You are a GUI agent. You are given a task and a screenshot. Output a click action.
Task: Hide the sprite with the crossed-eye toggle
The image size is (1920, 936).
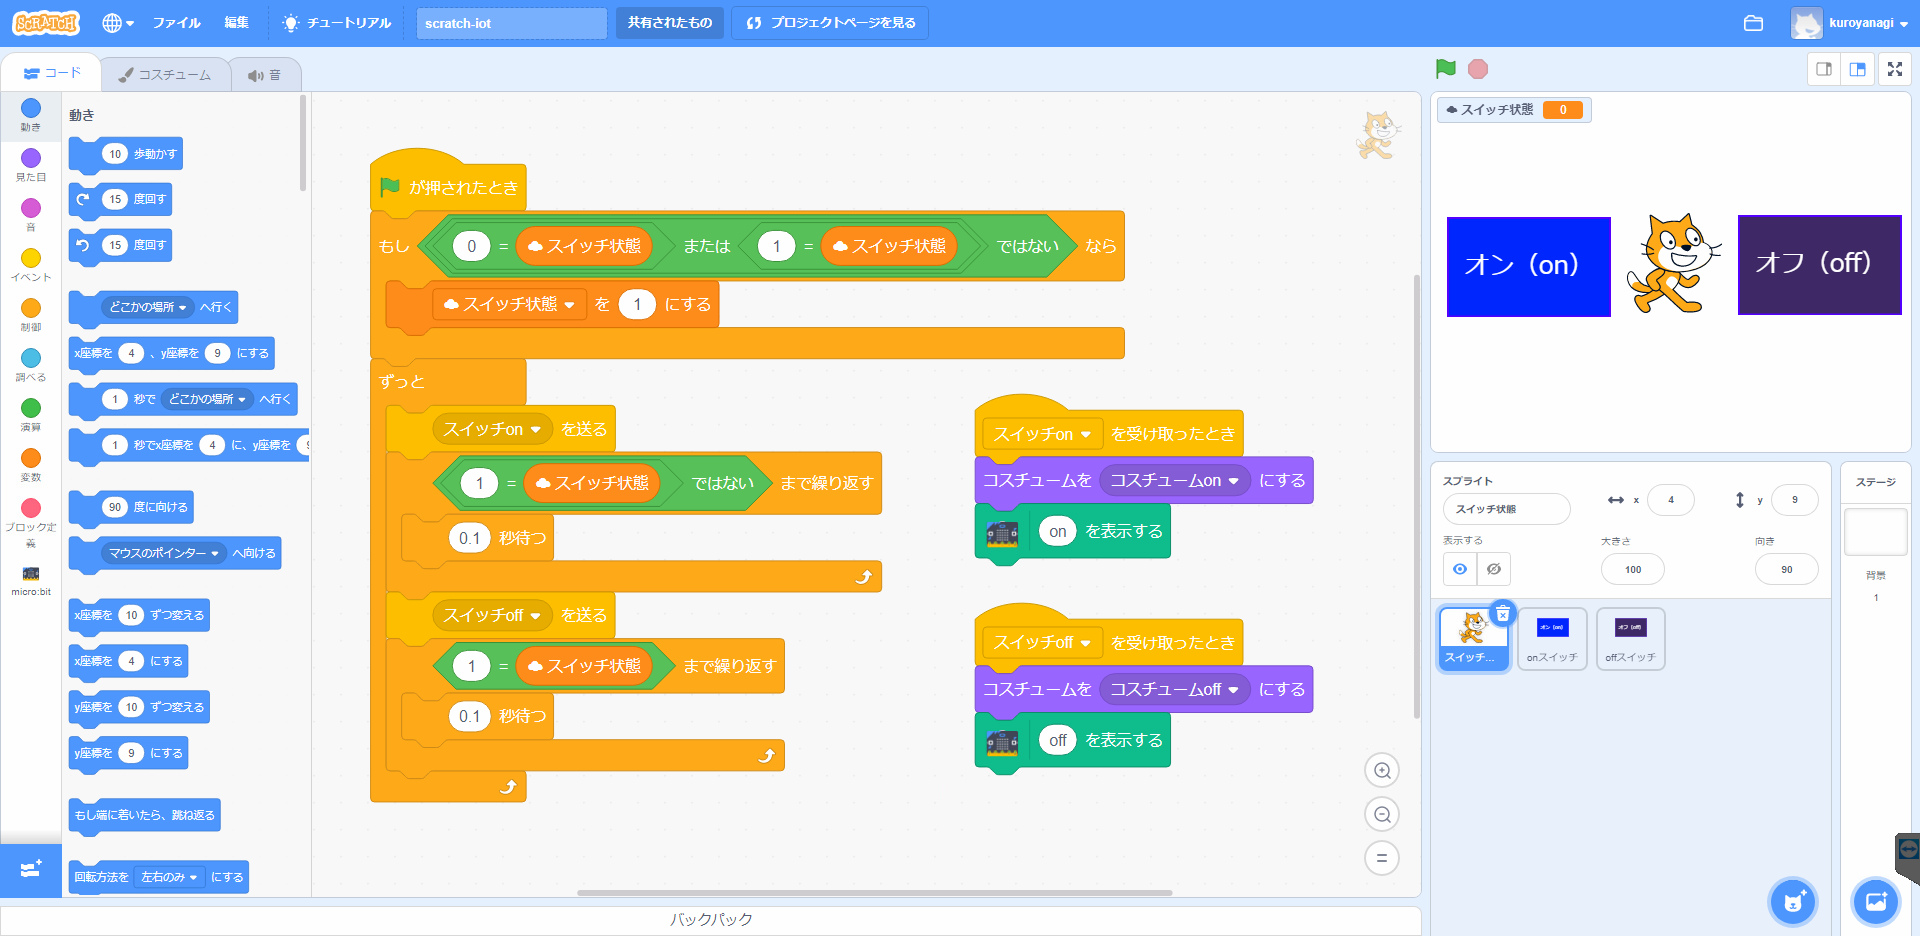[x=1494, y=568]
